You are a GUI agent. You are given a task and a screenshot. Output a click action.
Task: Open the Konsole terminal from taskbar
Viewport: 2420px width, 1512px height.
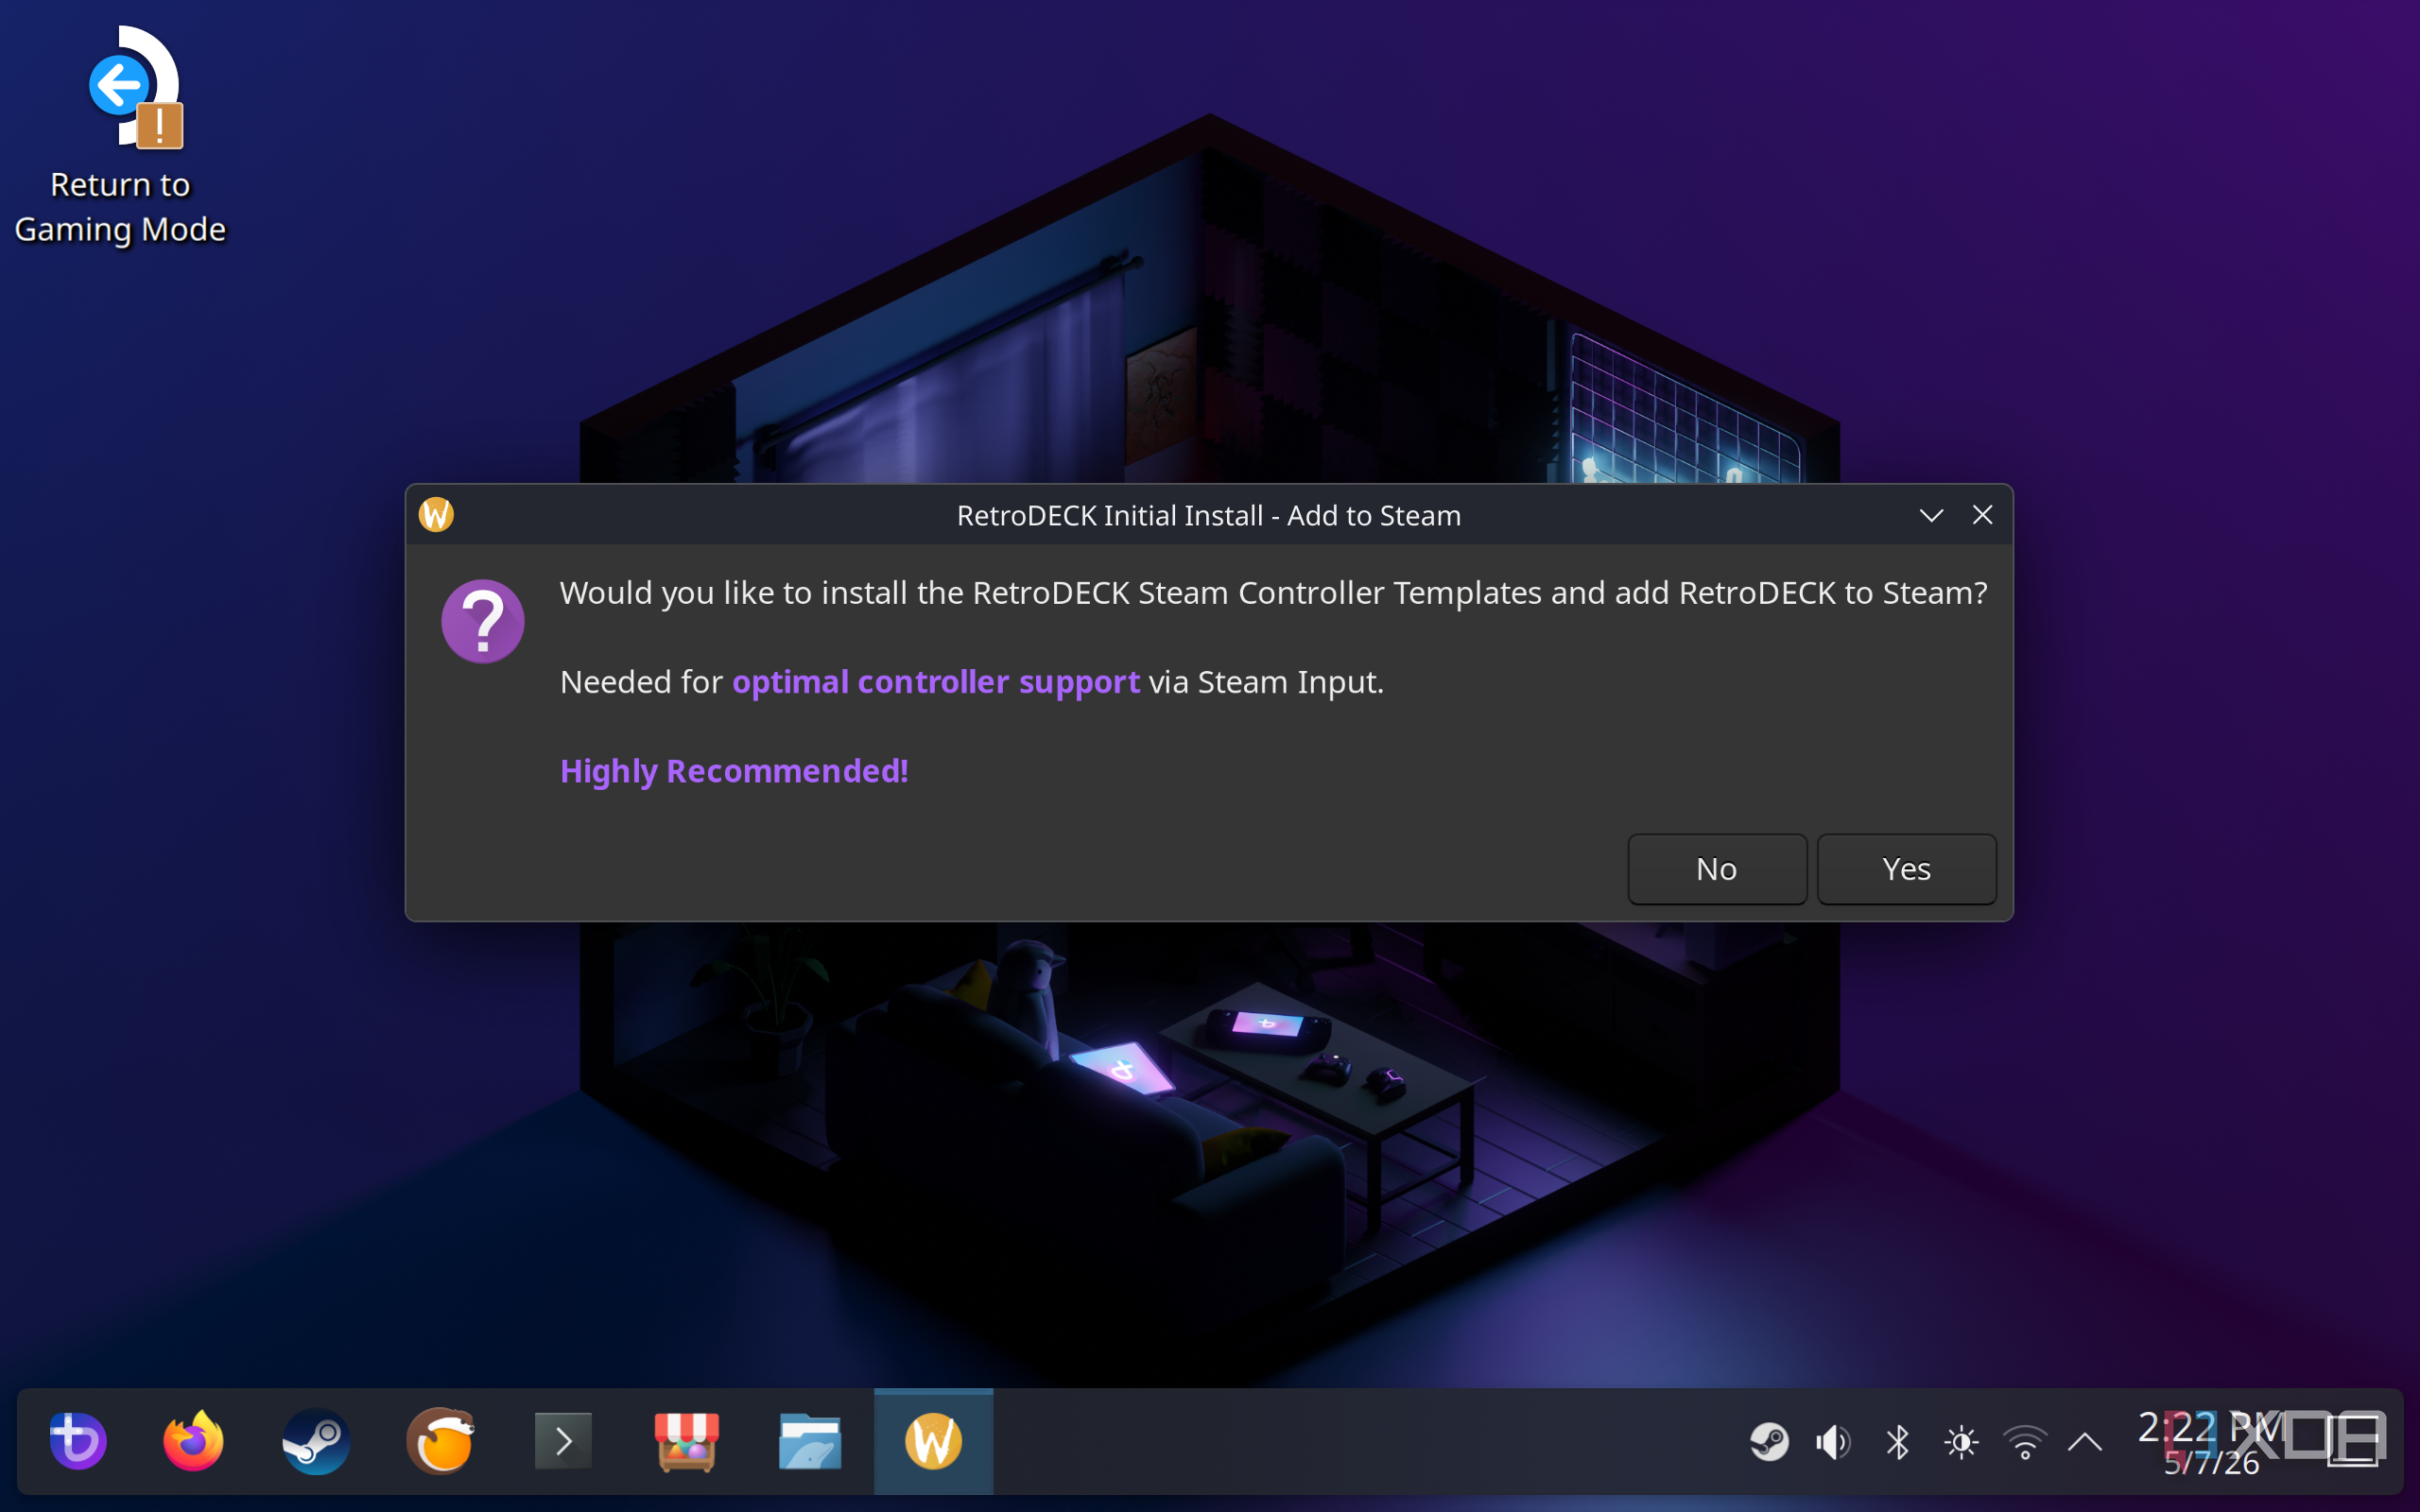point(563,1441)
